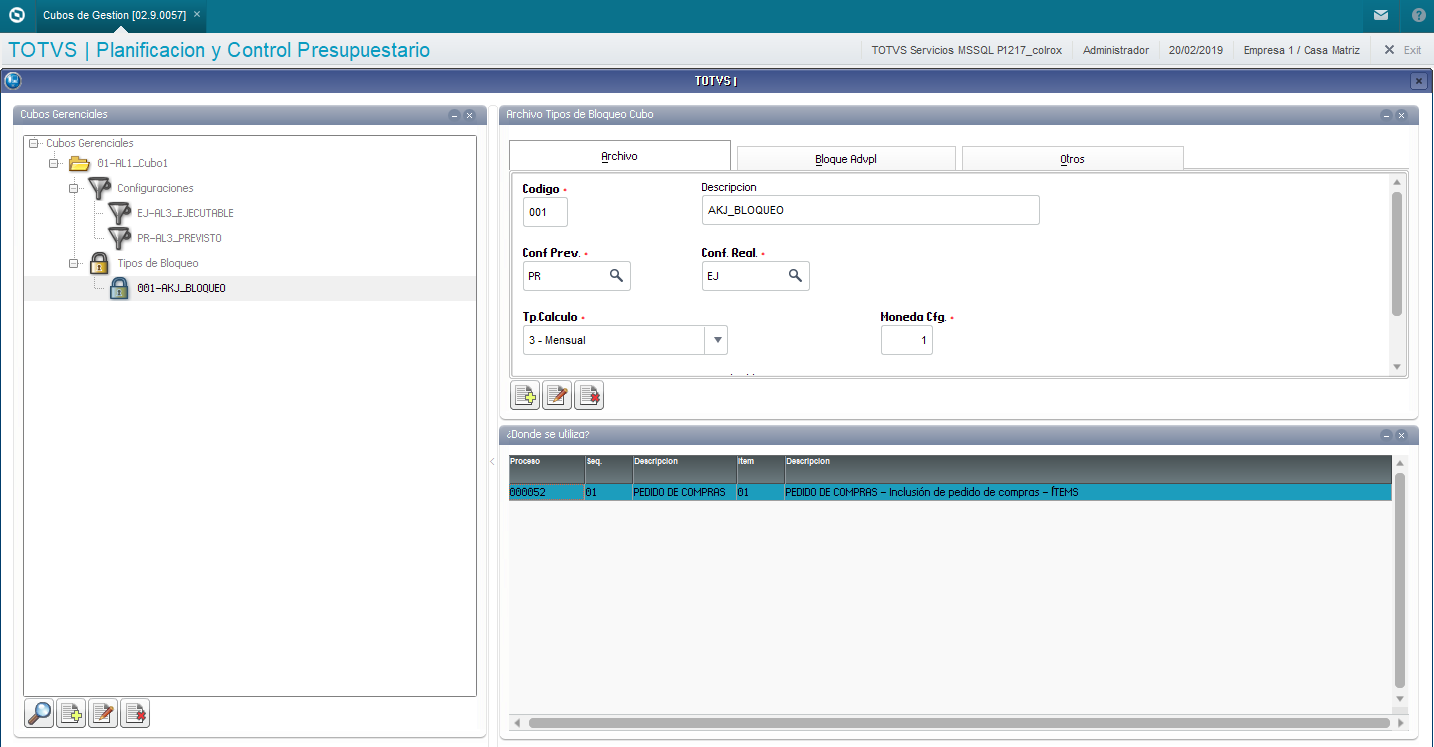Viewport: 1434px width, 747px height.
Task: Select the PEDIDO DE COMPRAS description cell
Action: 685,492
